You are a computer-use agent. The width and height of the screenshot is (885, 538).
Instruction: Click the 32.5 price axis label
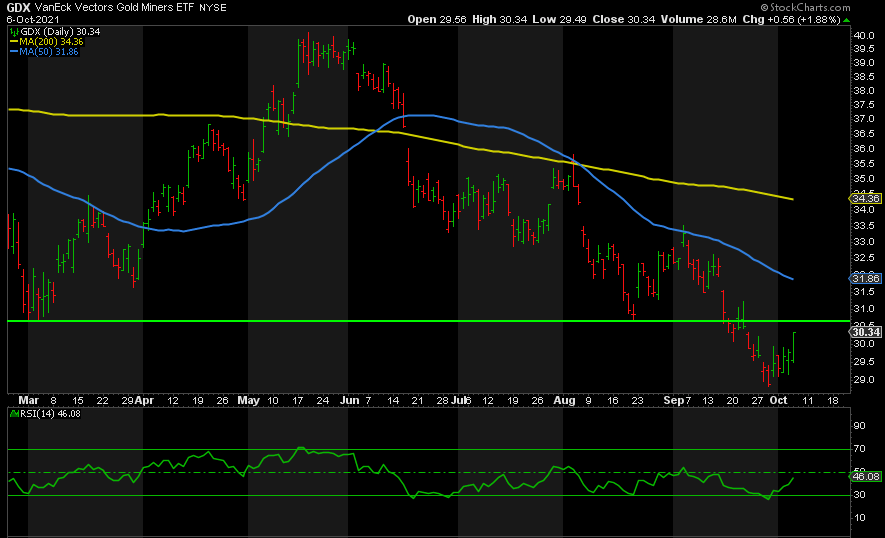pos(864,258)
